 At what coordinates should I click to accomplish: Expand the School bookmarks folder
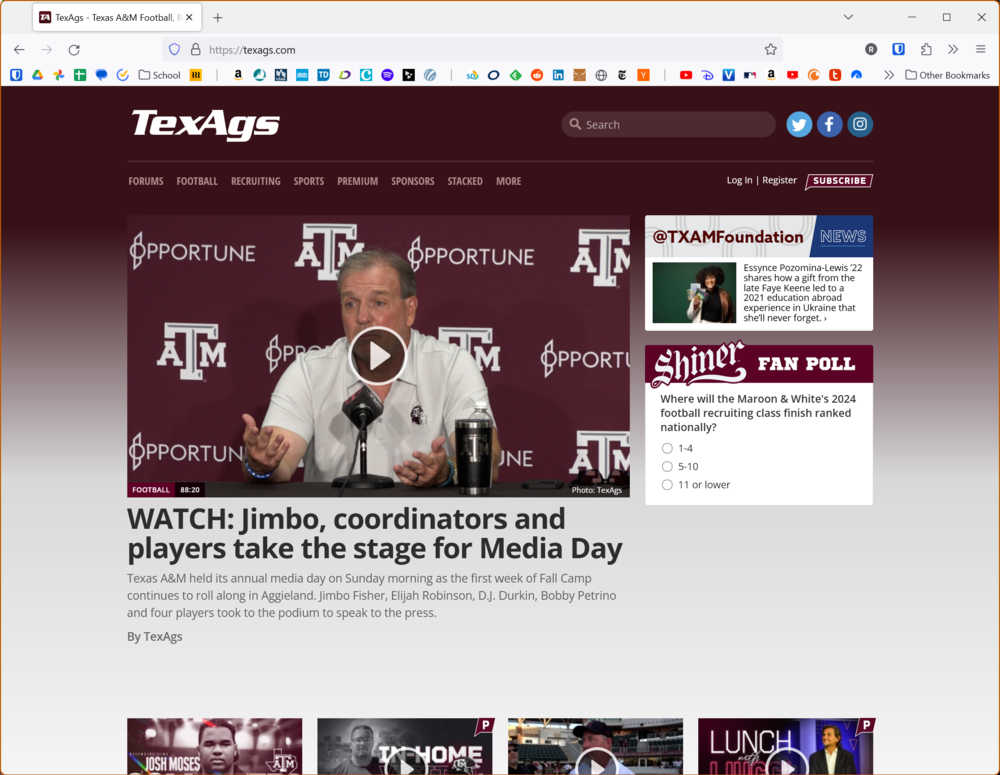click(x=160, y=75)
